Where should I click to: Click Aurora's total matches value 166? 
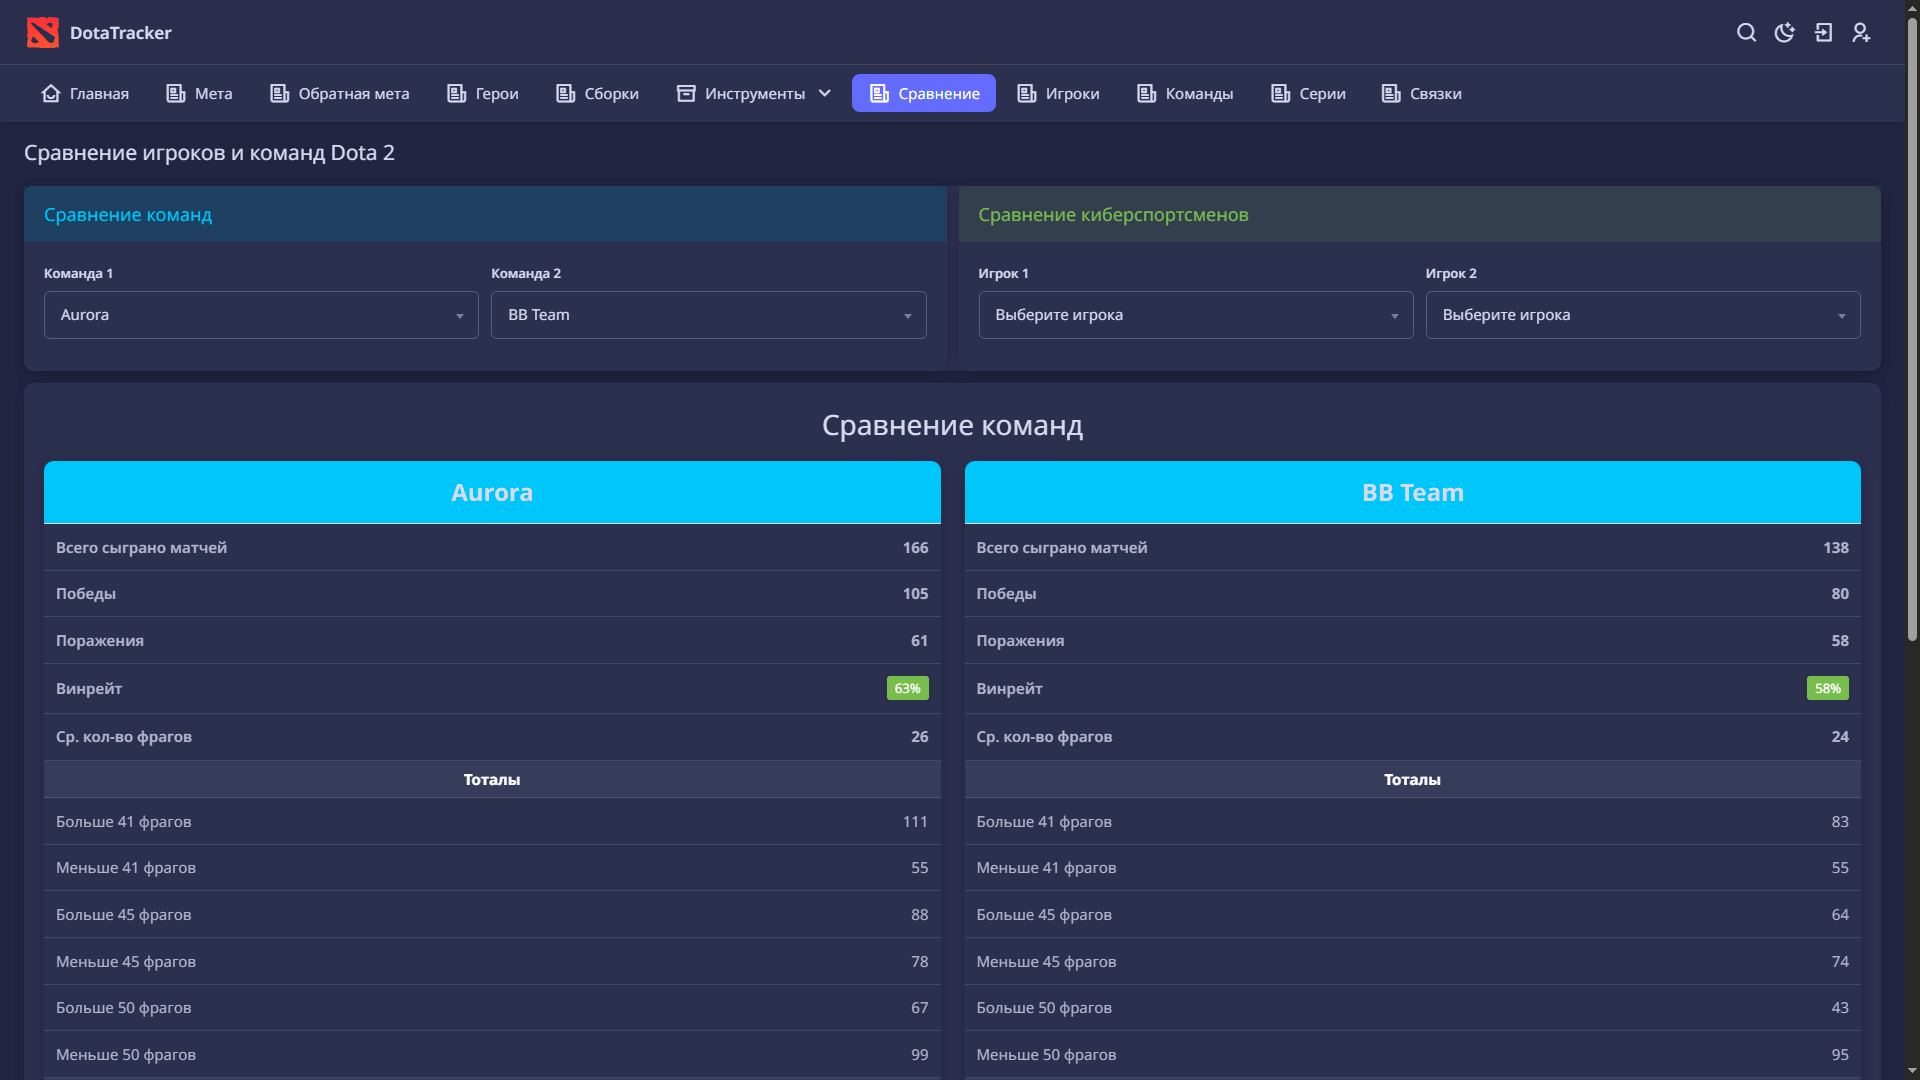click(x=915, y=548)
